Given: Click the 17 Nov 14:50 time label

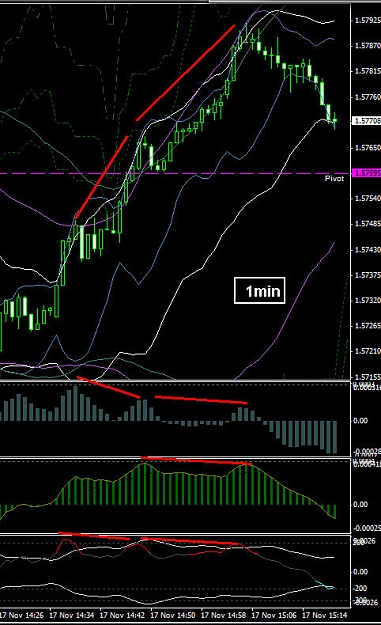Looking at the screenshot, I should pos(173,615).
